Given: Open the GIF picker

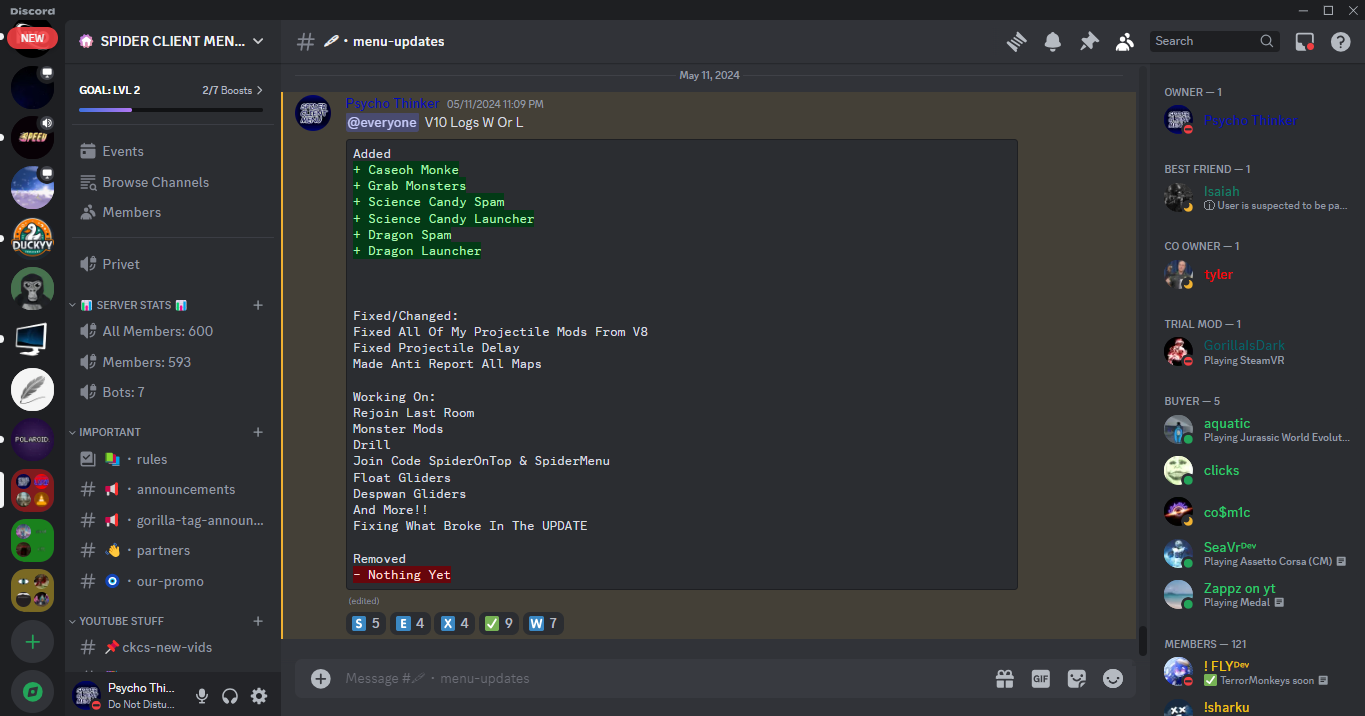Looking at the screenshot, I should 1041,678.
